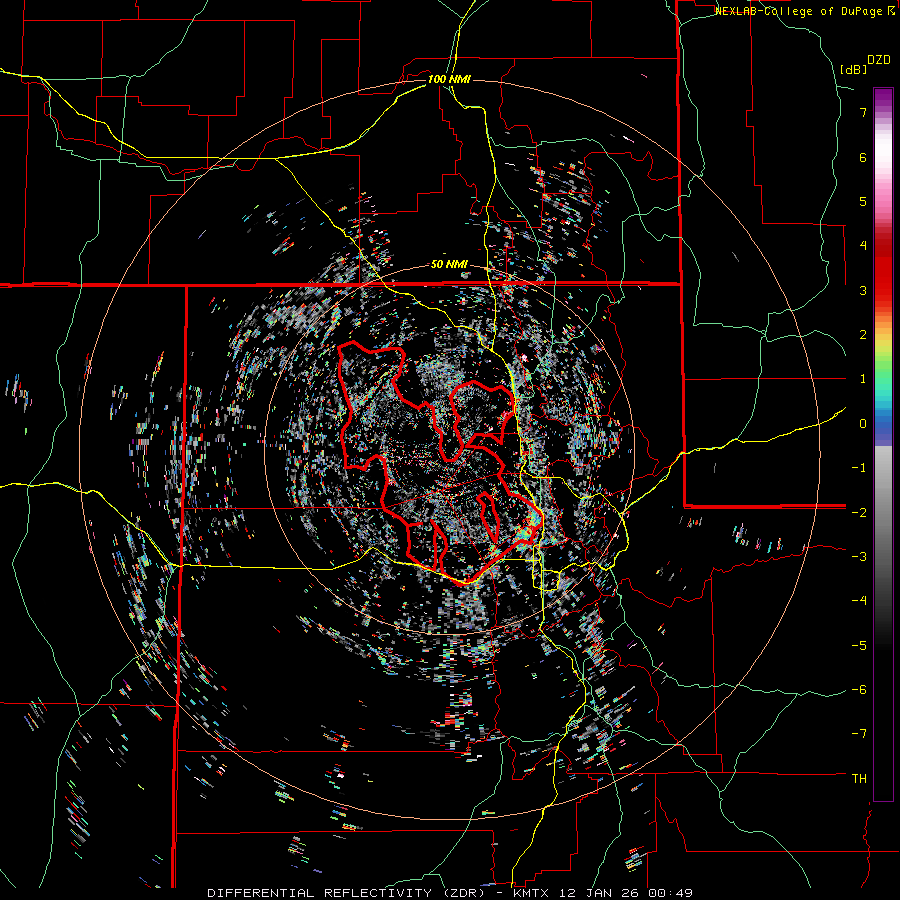This screenshot has height=900, width=900.
Task: Select the 50 NMI range ring label
Action: point(449,265)
